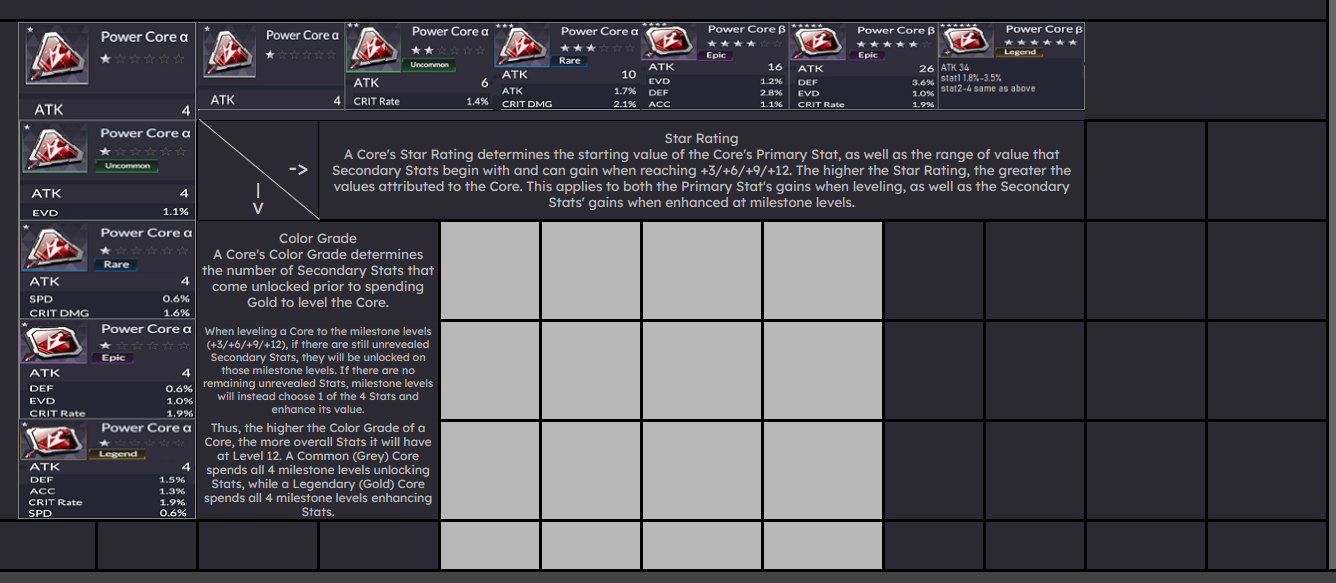Click the 'ATK 10' primary stat row
The image size is (1336, 583).
point(568,75)
